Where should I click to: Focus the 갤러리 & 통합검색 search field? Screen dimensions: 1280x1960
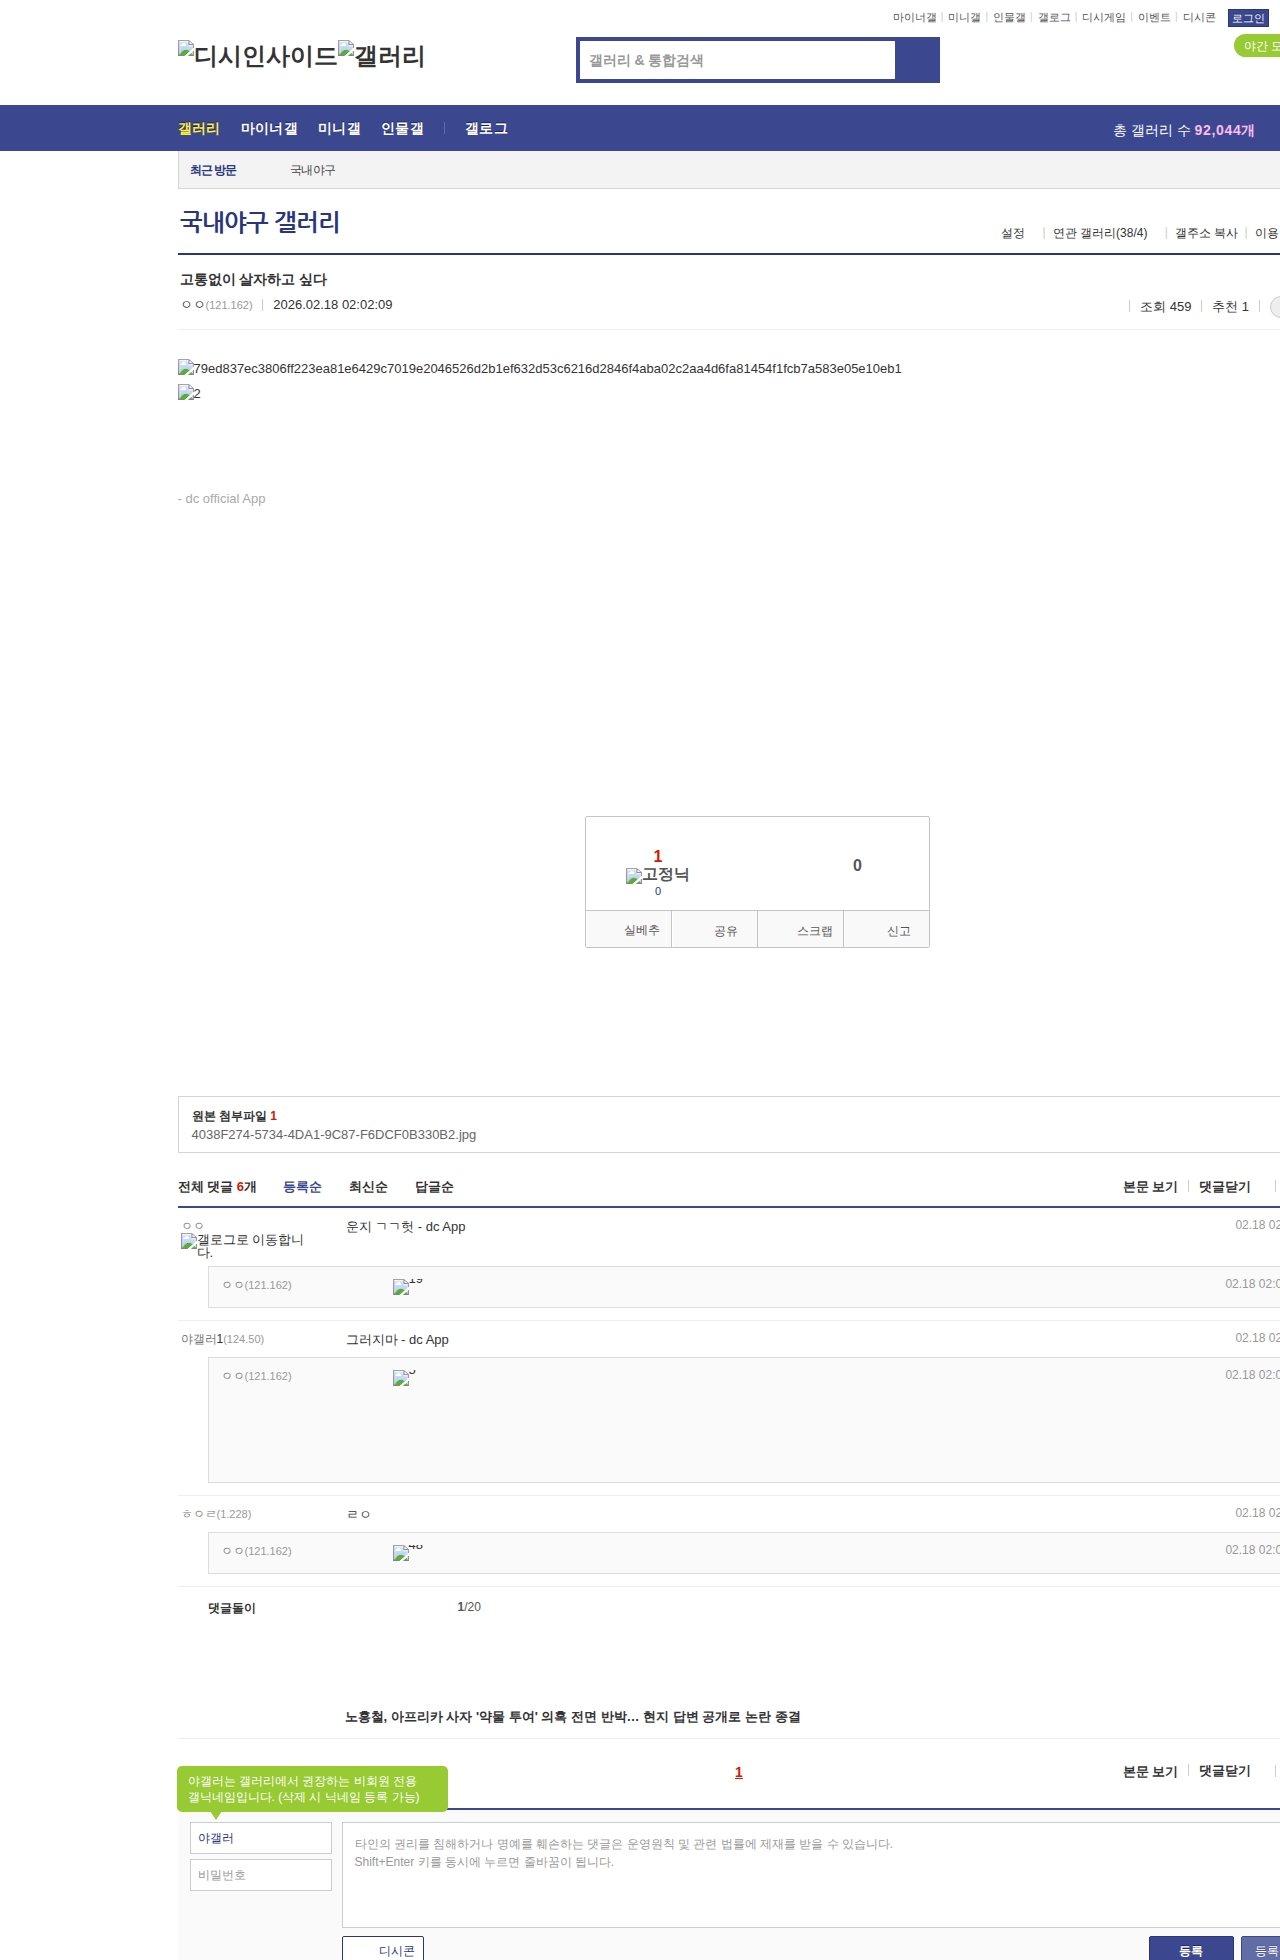[737, 60]
